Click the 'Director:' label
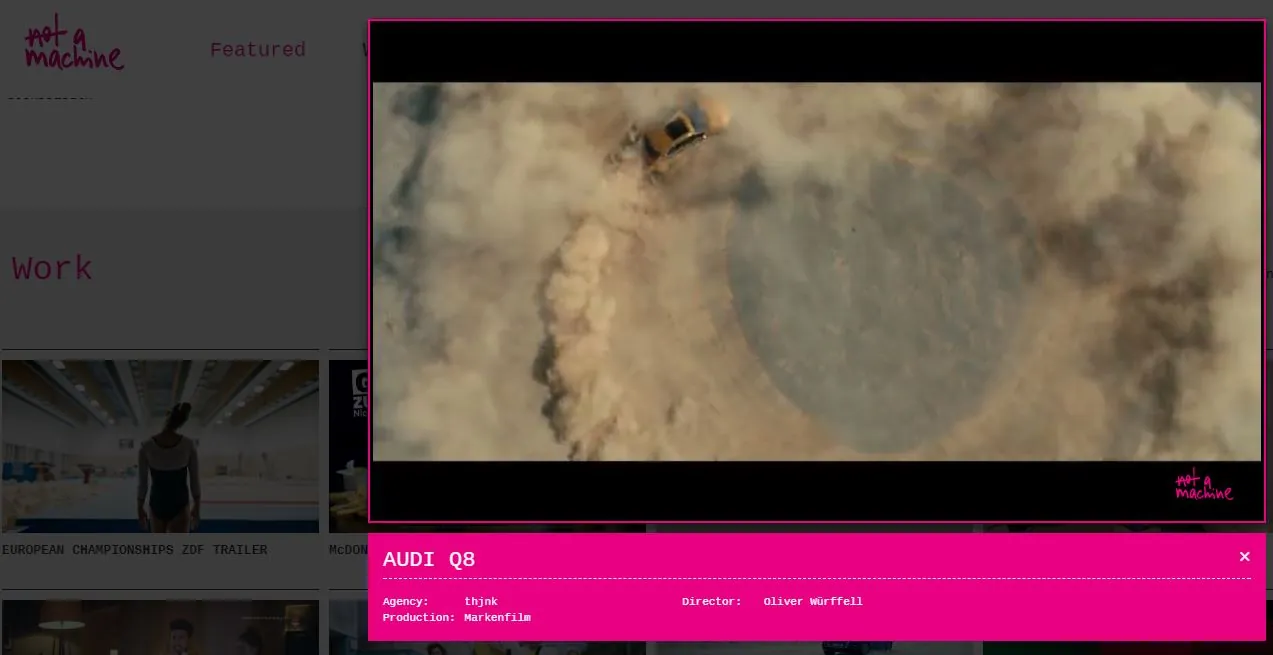 [x=712, y=601]
